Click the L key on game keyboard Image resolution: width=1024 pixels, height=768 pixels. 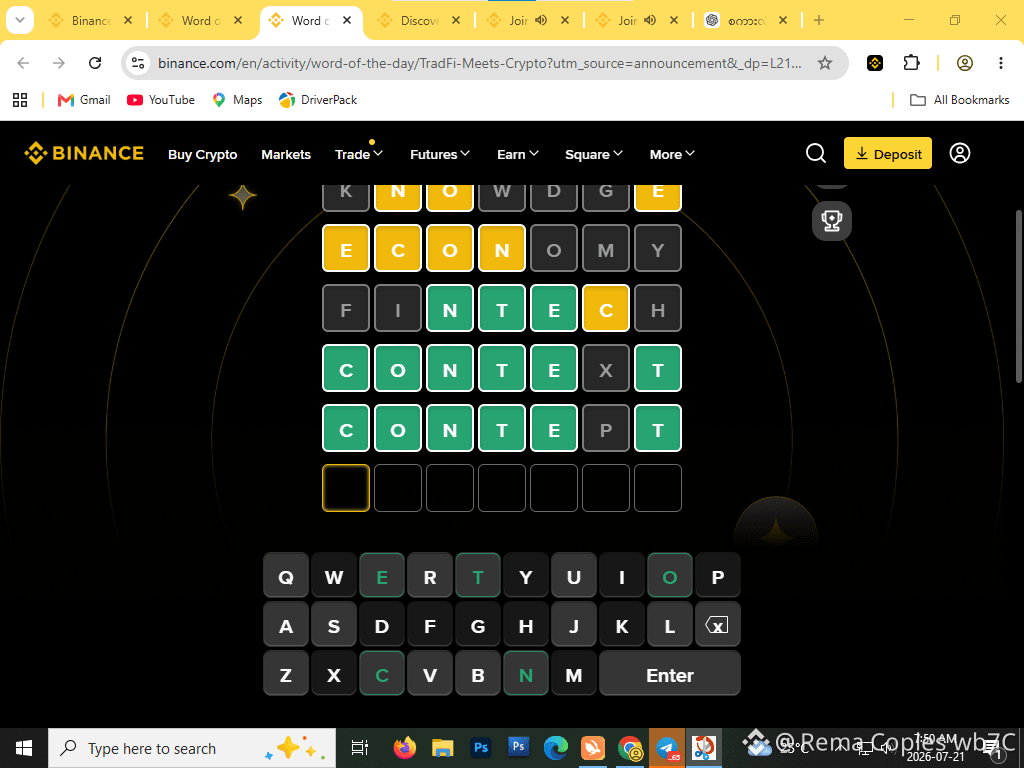pyautogui.click(x=669, y=626)
